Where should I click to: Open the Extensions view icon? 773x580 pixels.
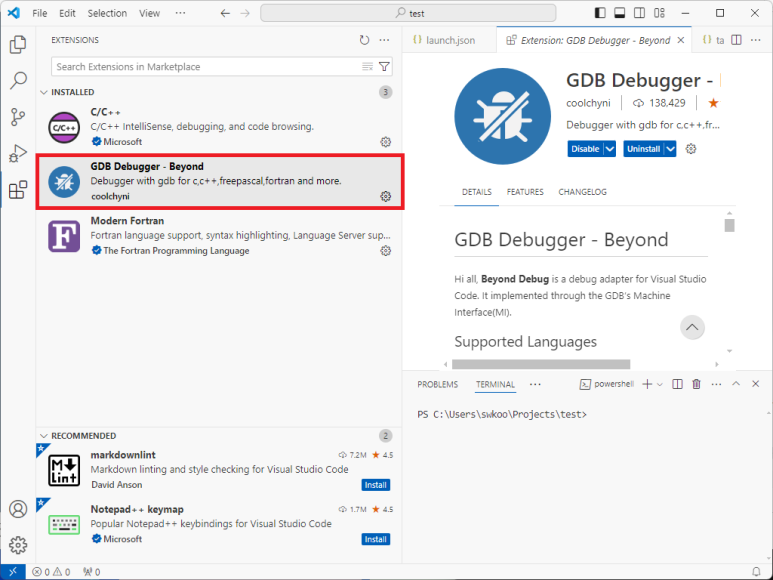coord(18,190)
